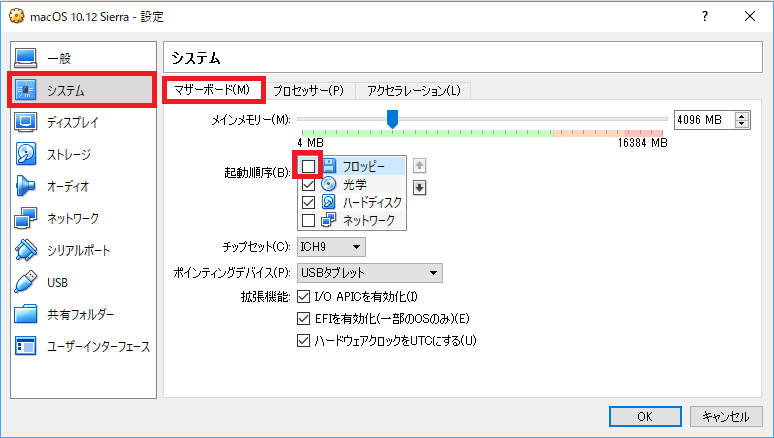The height and width of the screenshot is (438, 774).
Task: Switch to プロセッサー tab
Action: 309,90
